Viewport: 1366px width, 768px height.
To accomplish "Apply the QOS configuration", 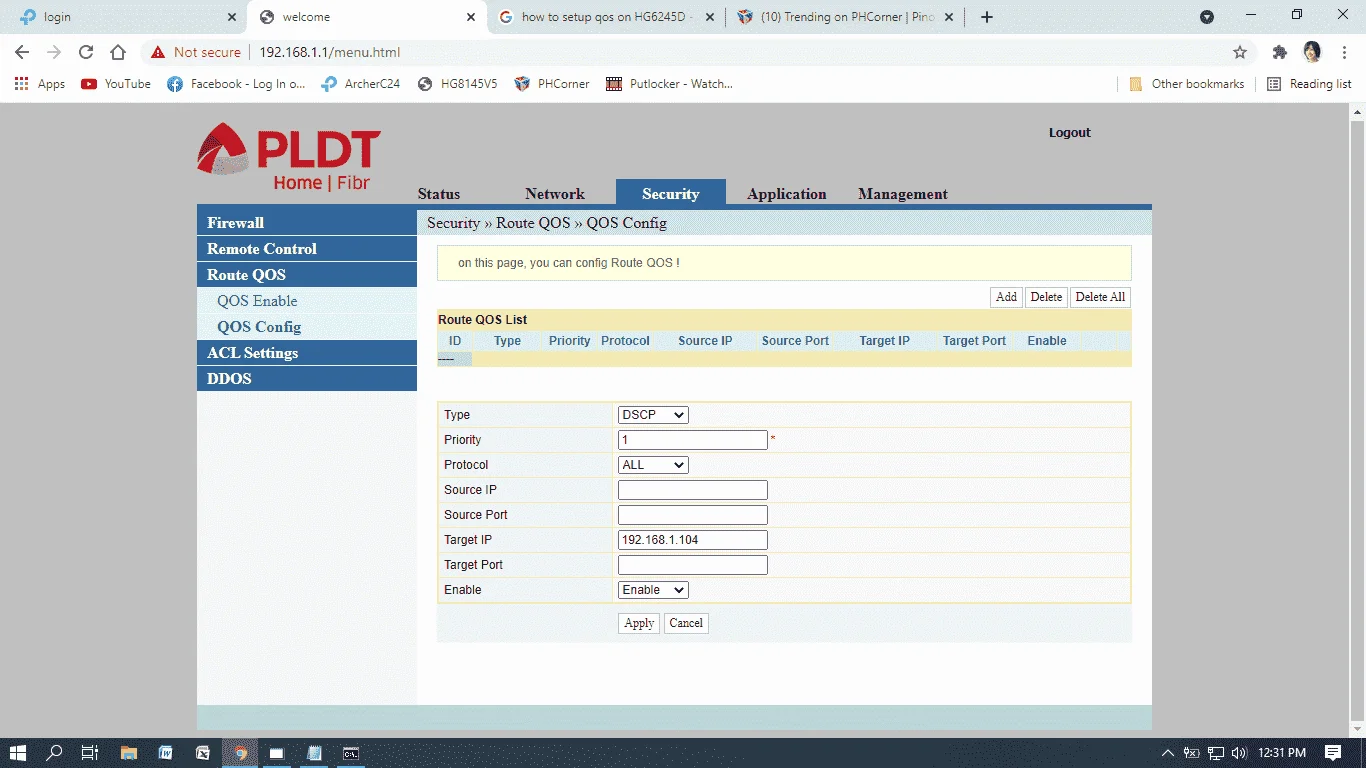I will [x=639, y=623].
